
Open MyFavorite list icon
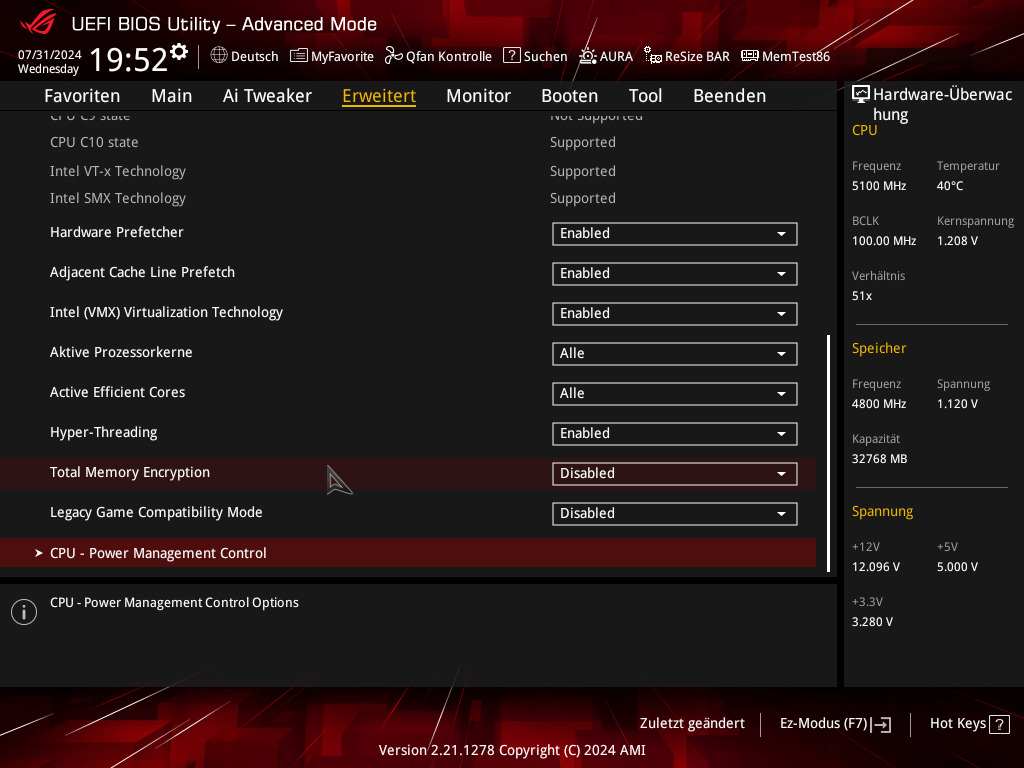pyautogui.click(x=298, y=56)
